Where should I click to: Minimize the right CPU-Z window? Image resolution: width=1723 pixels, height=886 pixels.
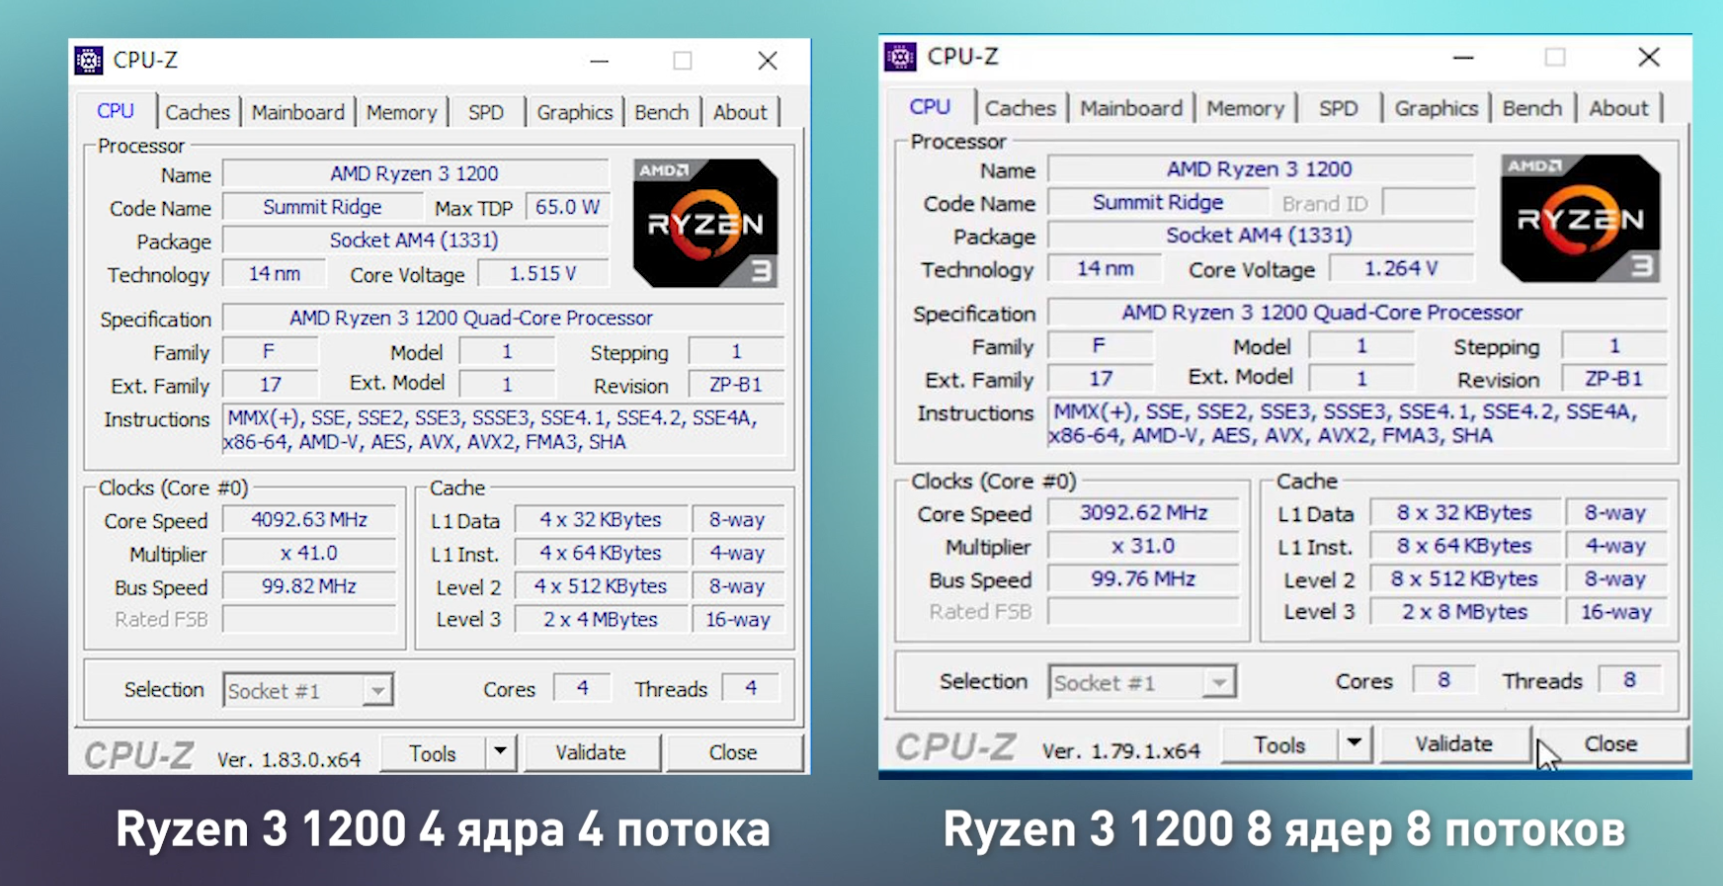pyautogui.click(x=1463, y=58)
